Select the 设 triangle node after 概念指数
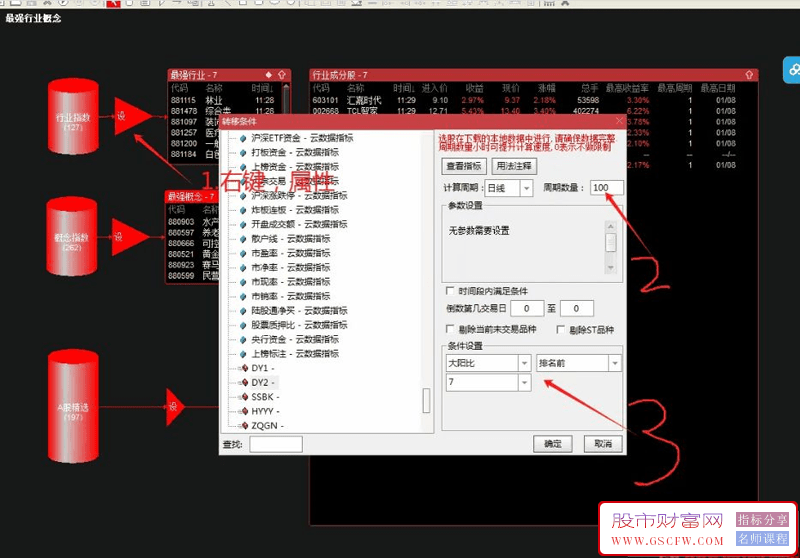This screenshot has width=800, height=558. (130, 237)
